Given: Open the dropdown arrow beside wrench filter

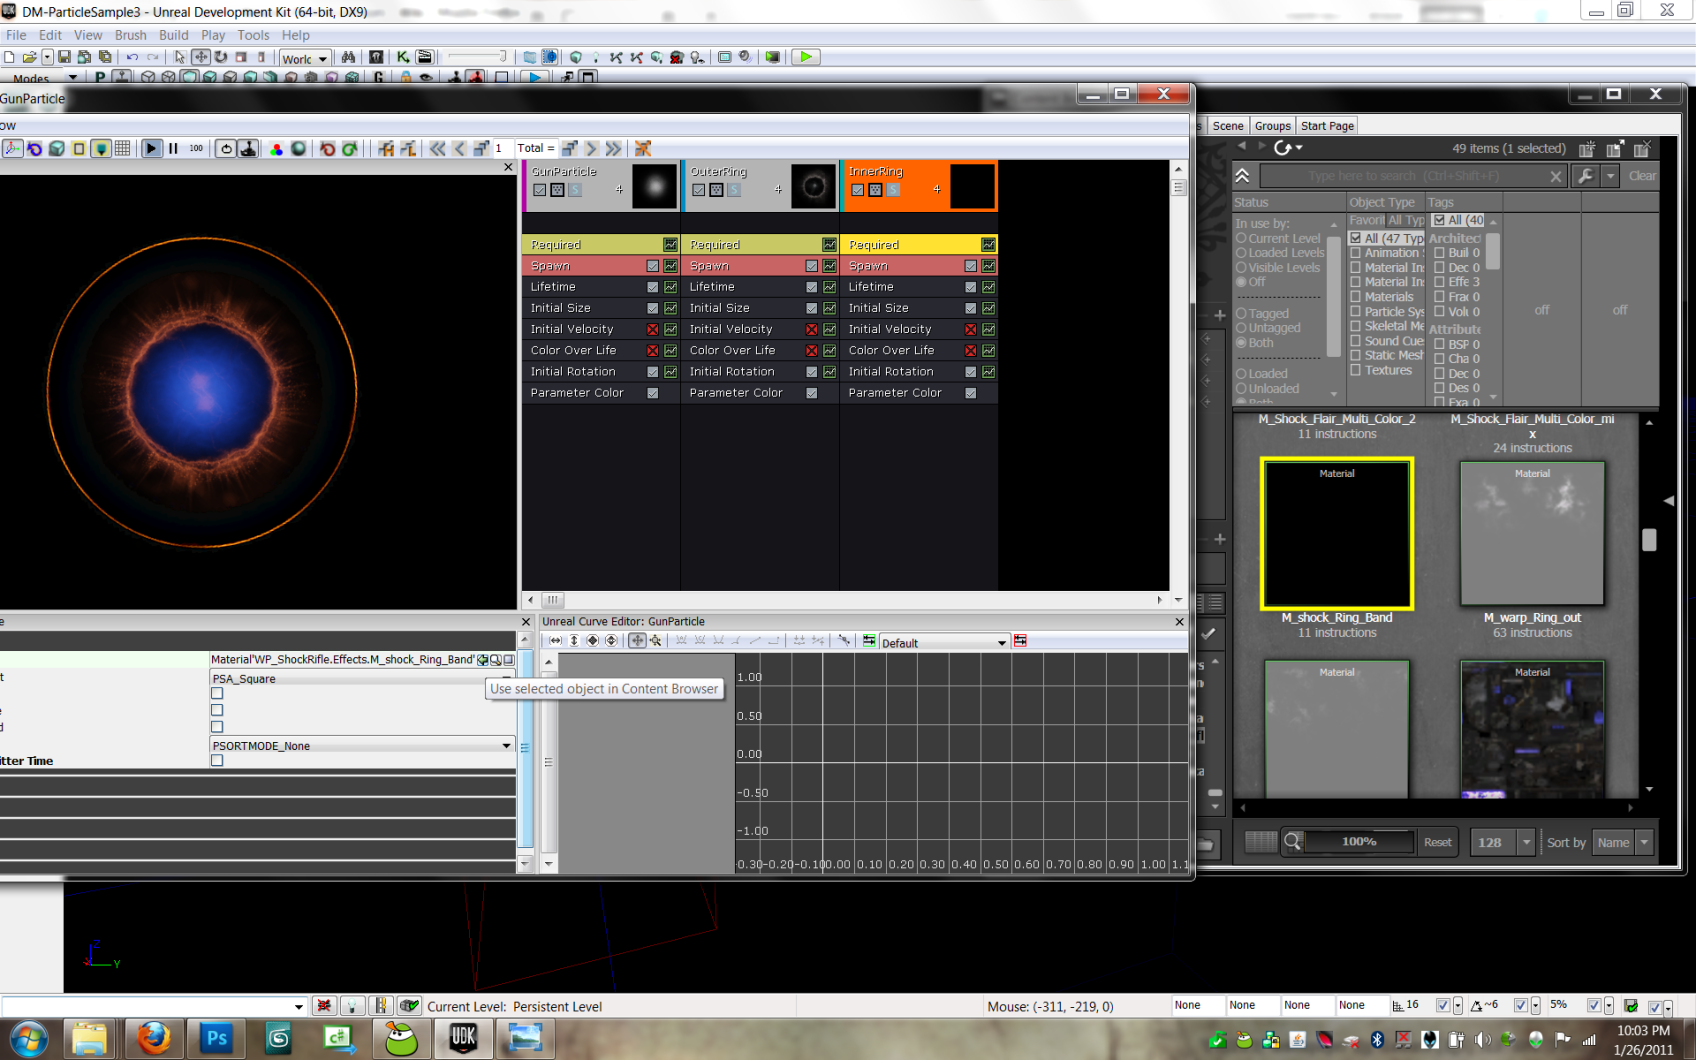Looking at the screenshot, I should 1610,176.
